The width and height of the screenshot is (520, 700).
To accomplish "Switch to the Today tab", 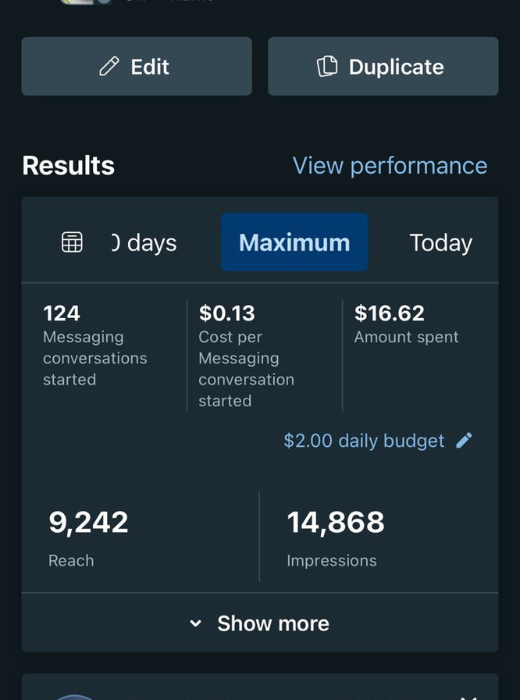I will point(441,243).
